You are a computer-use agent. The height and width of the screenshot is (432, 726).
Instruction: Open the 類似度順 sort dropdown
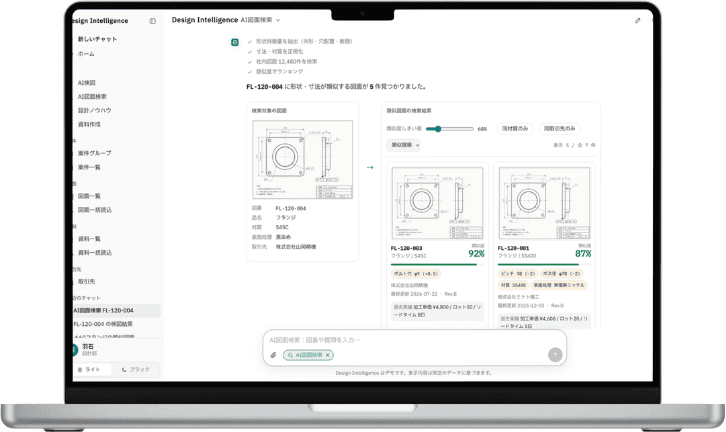pos(403,145)
